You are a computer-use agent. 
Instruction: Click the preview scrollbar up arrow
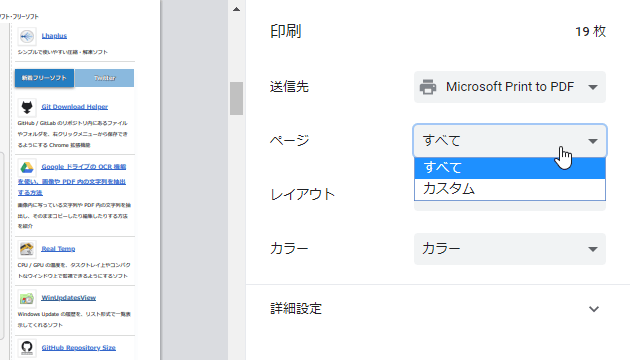[236, 9]
